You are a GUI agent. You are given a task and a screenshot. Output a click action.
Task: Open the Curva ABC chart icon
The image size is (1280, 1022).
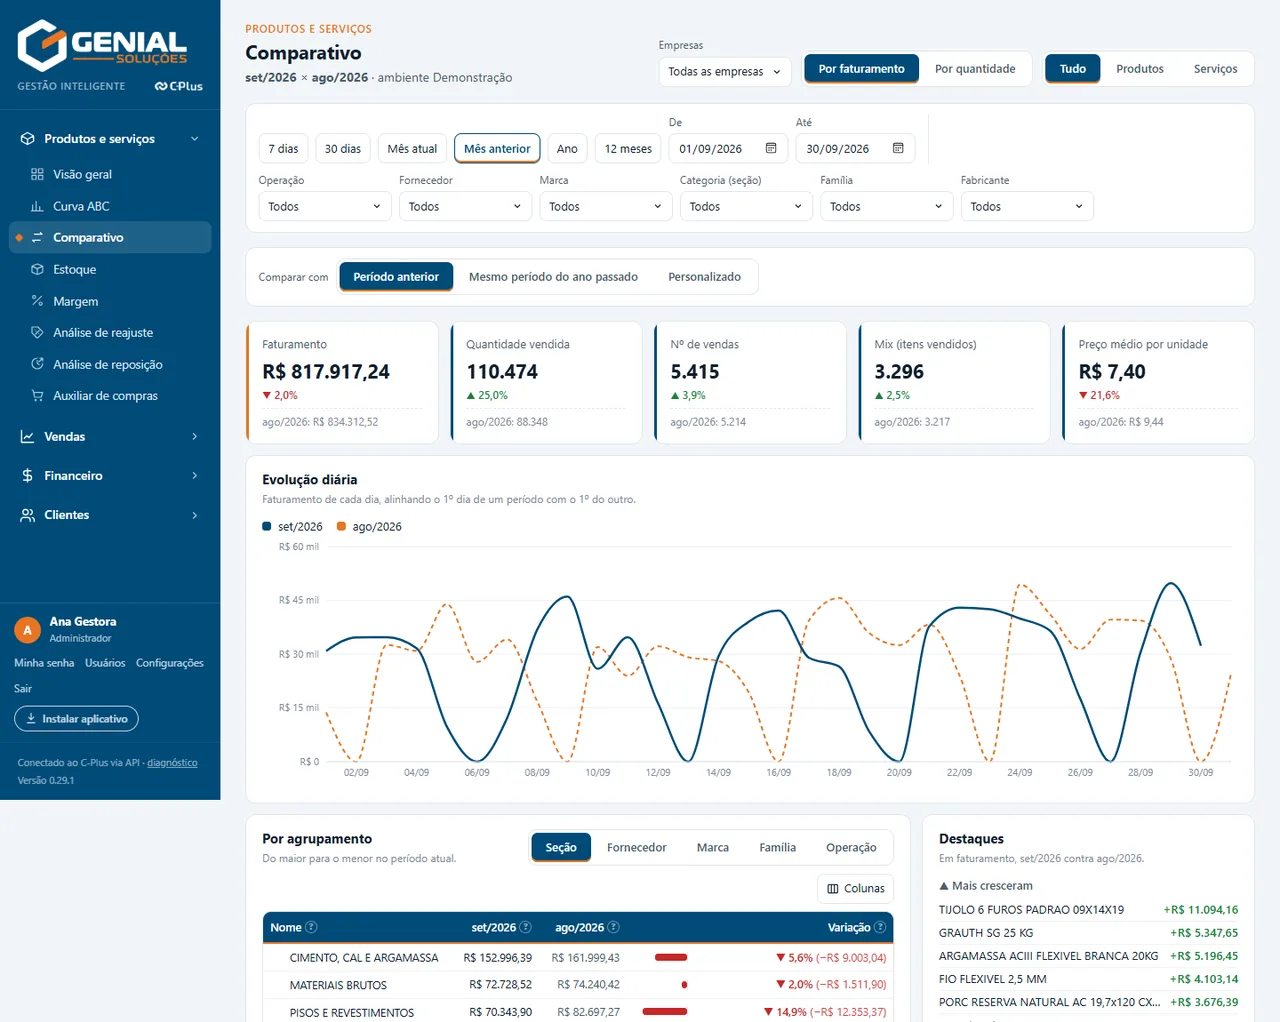point(37,206)
